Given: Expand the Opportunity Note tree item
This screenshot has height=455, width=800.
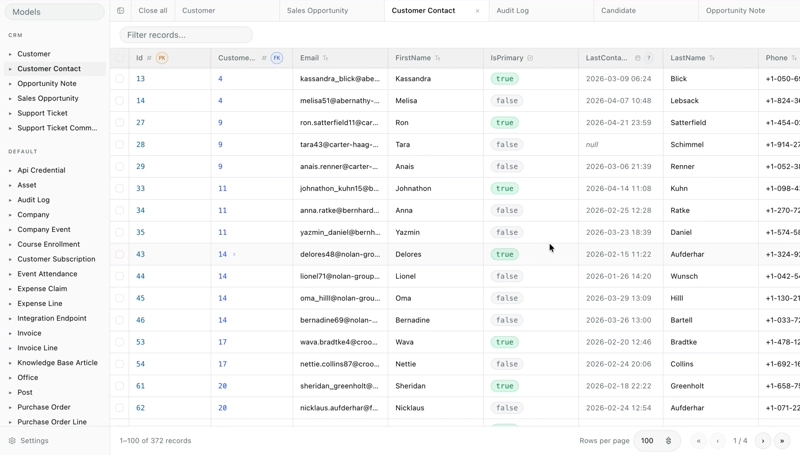Looking at the screenshot, I should [x=10, y=84].
